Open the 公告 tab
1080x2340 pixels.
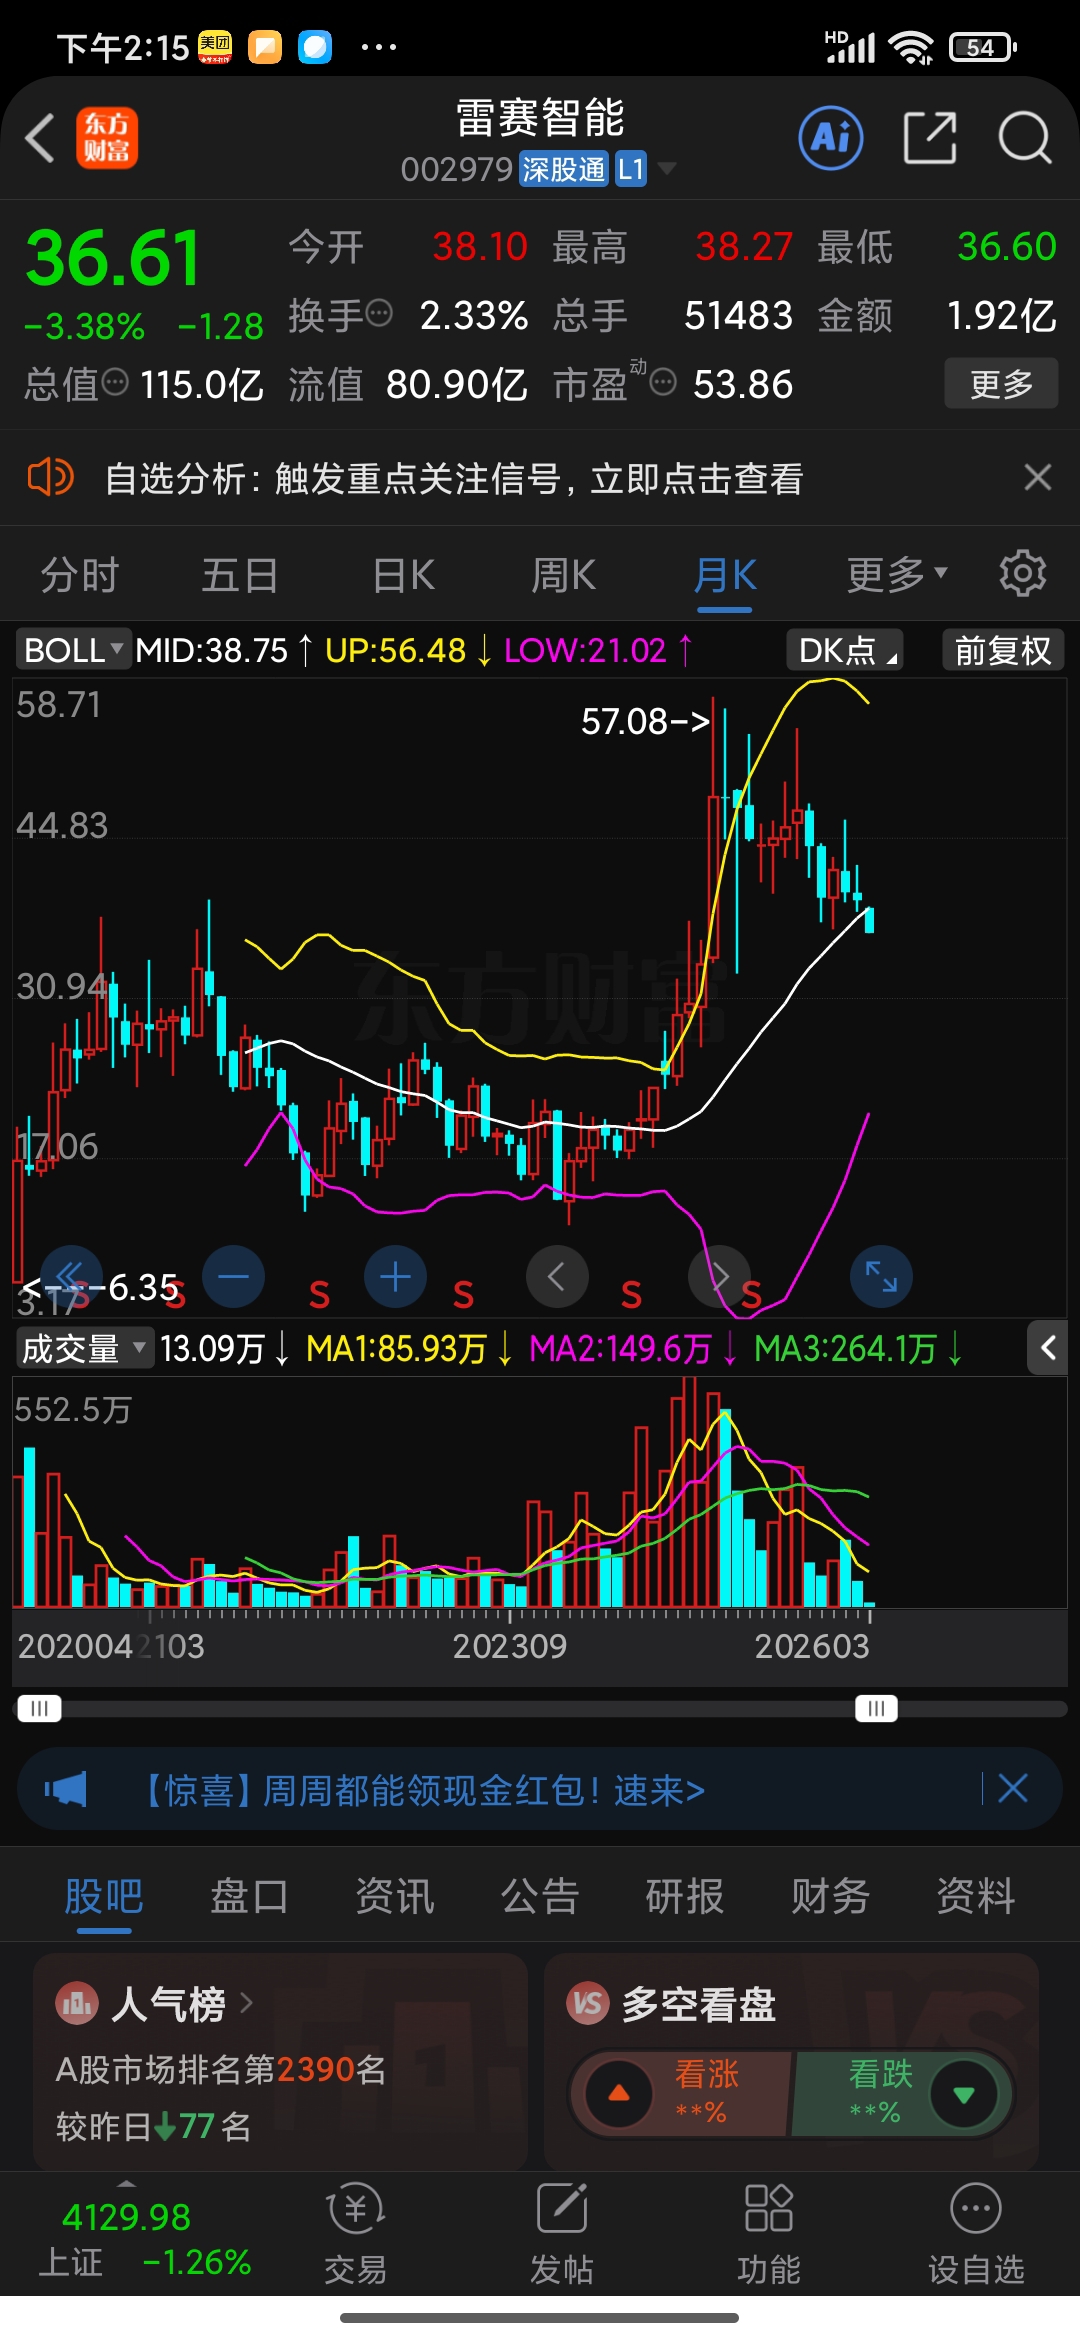pos(540,1895)
